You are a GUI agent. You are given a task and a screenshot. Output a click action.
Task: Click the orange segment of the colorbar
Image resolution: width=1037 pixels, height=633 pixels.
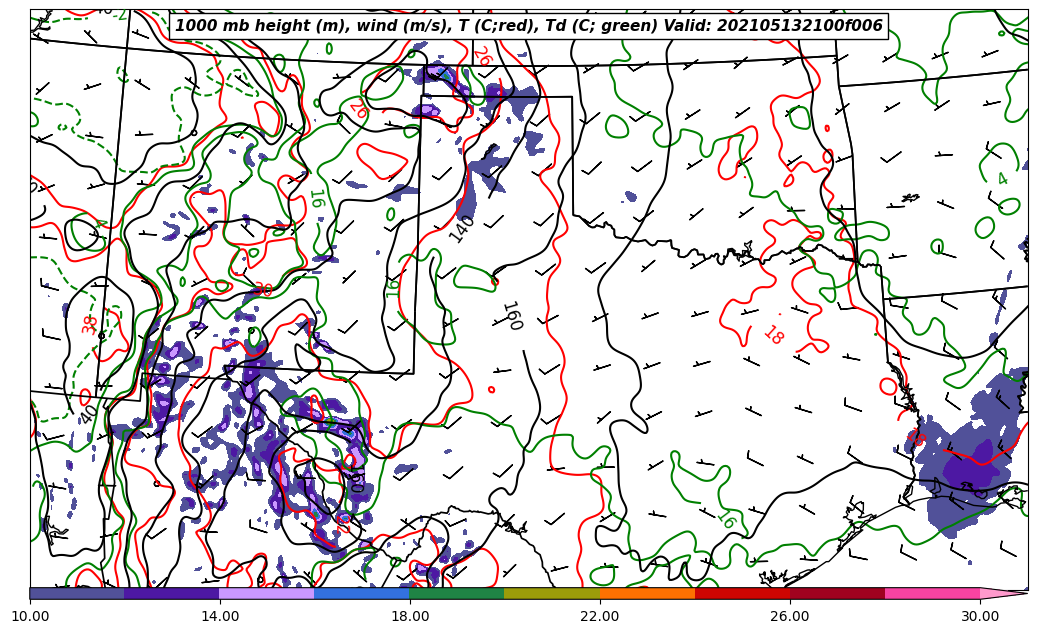(647, 593)
